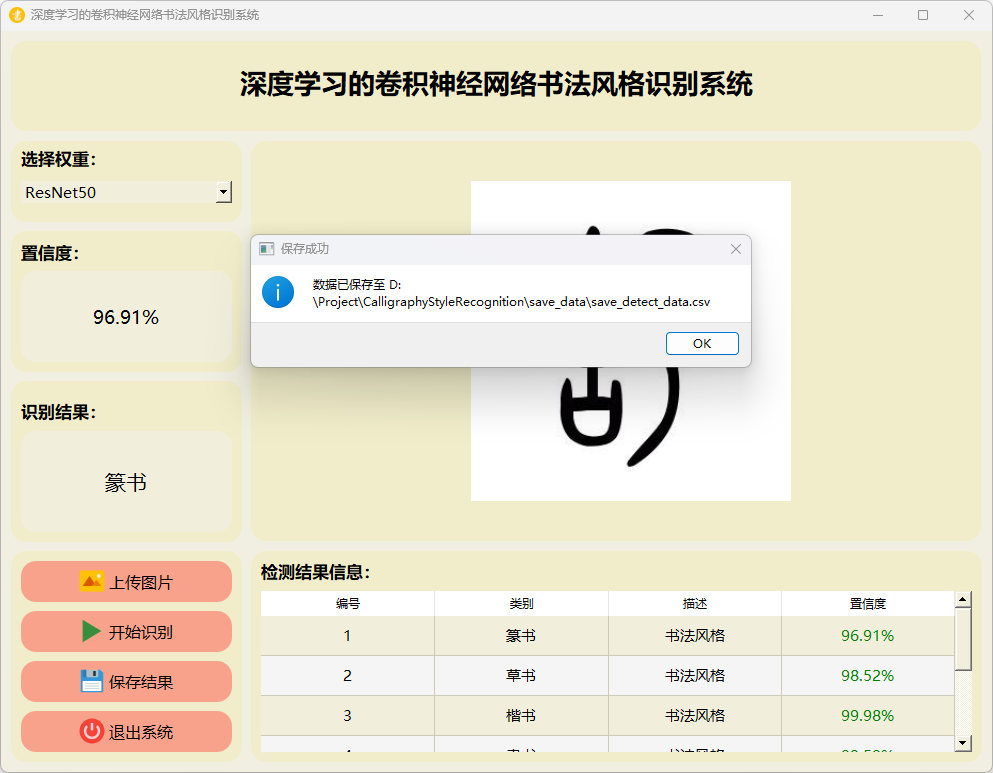Click the upload image picture icon
The width and height of the screenshot is (993, 773).
click(x=91, y=581)
